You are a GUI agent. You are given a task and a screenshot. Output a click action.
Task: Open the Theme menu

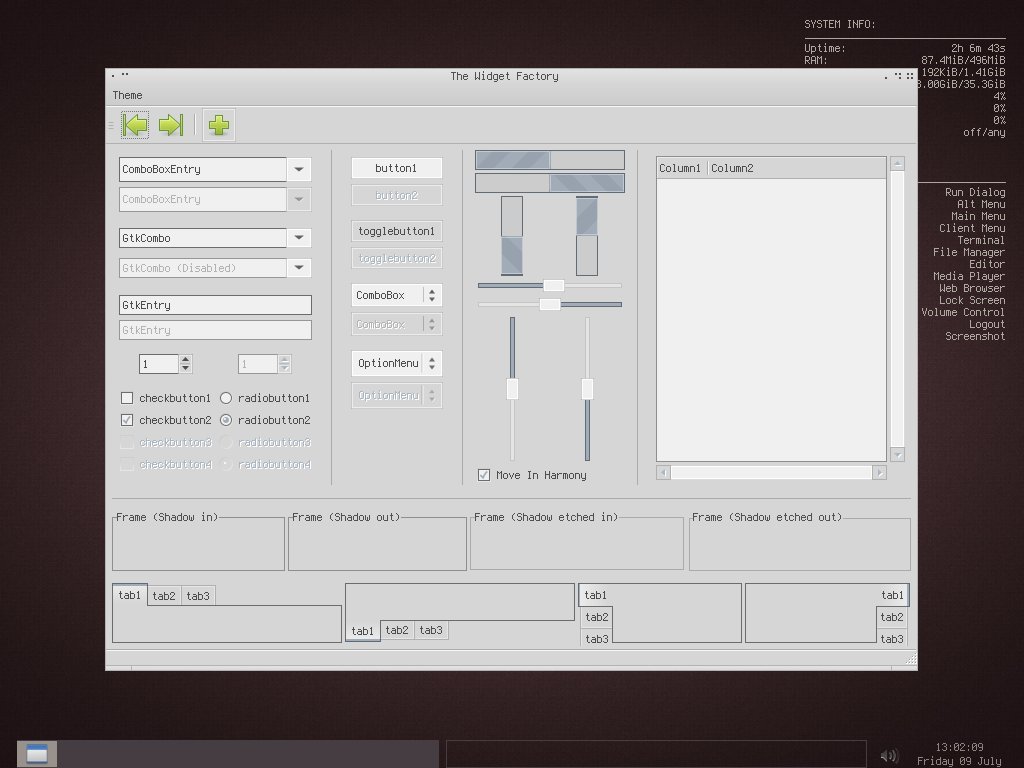pos(127,95)
